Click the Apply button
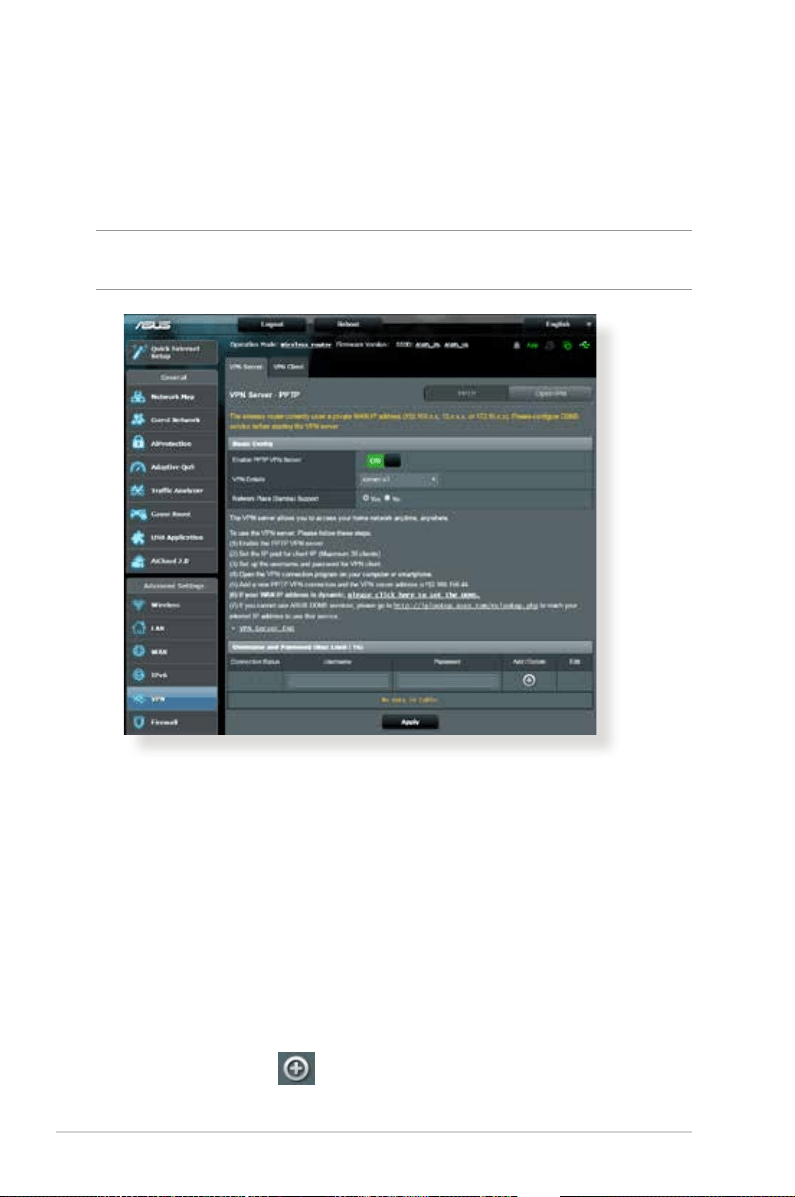The width and height of the screenshot is (795, 1197). click(410, 722)
